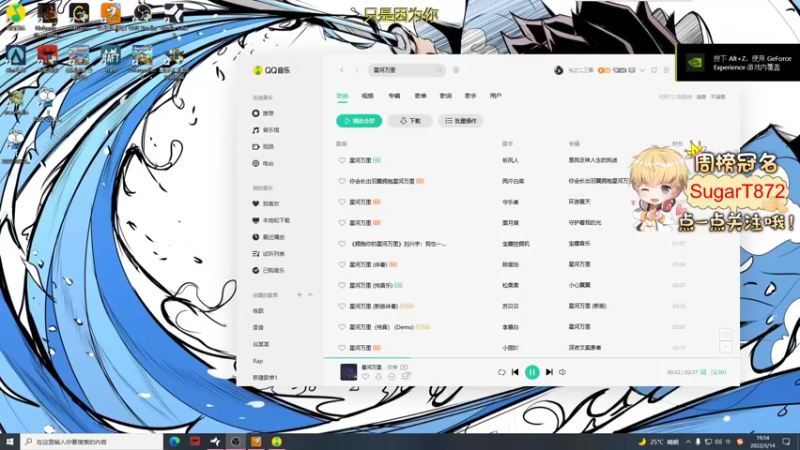
Task: Like the 星河万里 (伴奏) song
Action: 342,264
